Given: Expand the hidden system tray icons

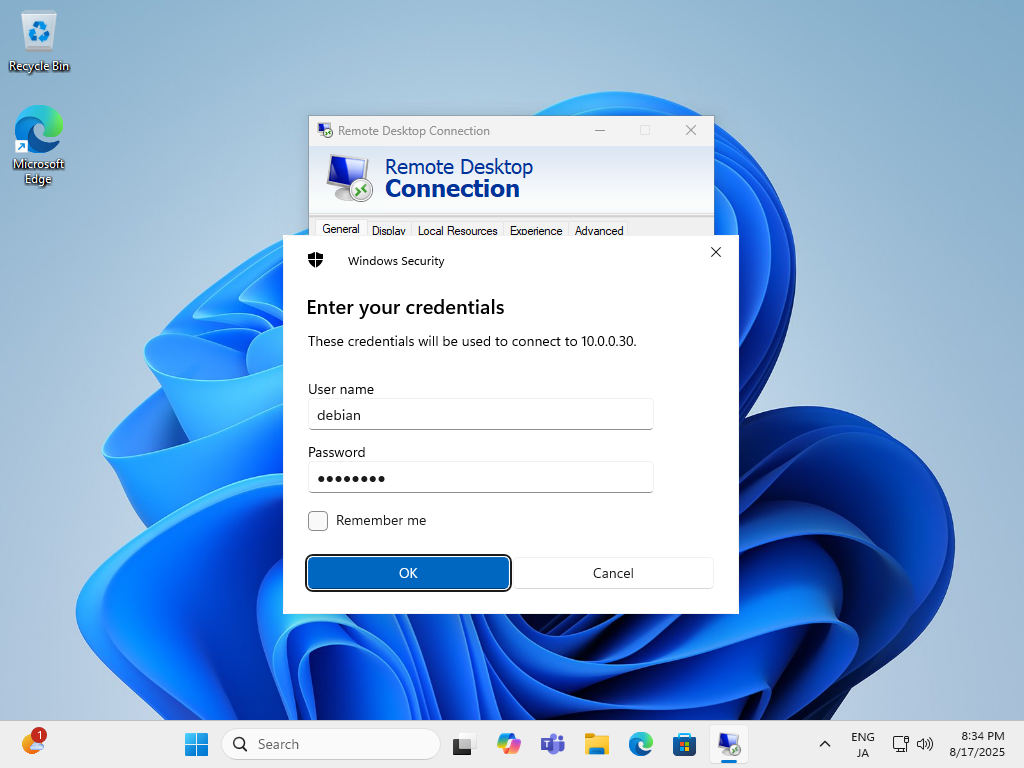Looking at the screenshot, I should (x=824, y=744).
